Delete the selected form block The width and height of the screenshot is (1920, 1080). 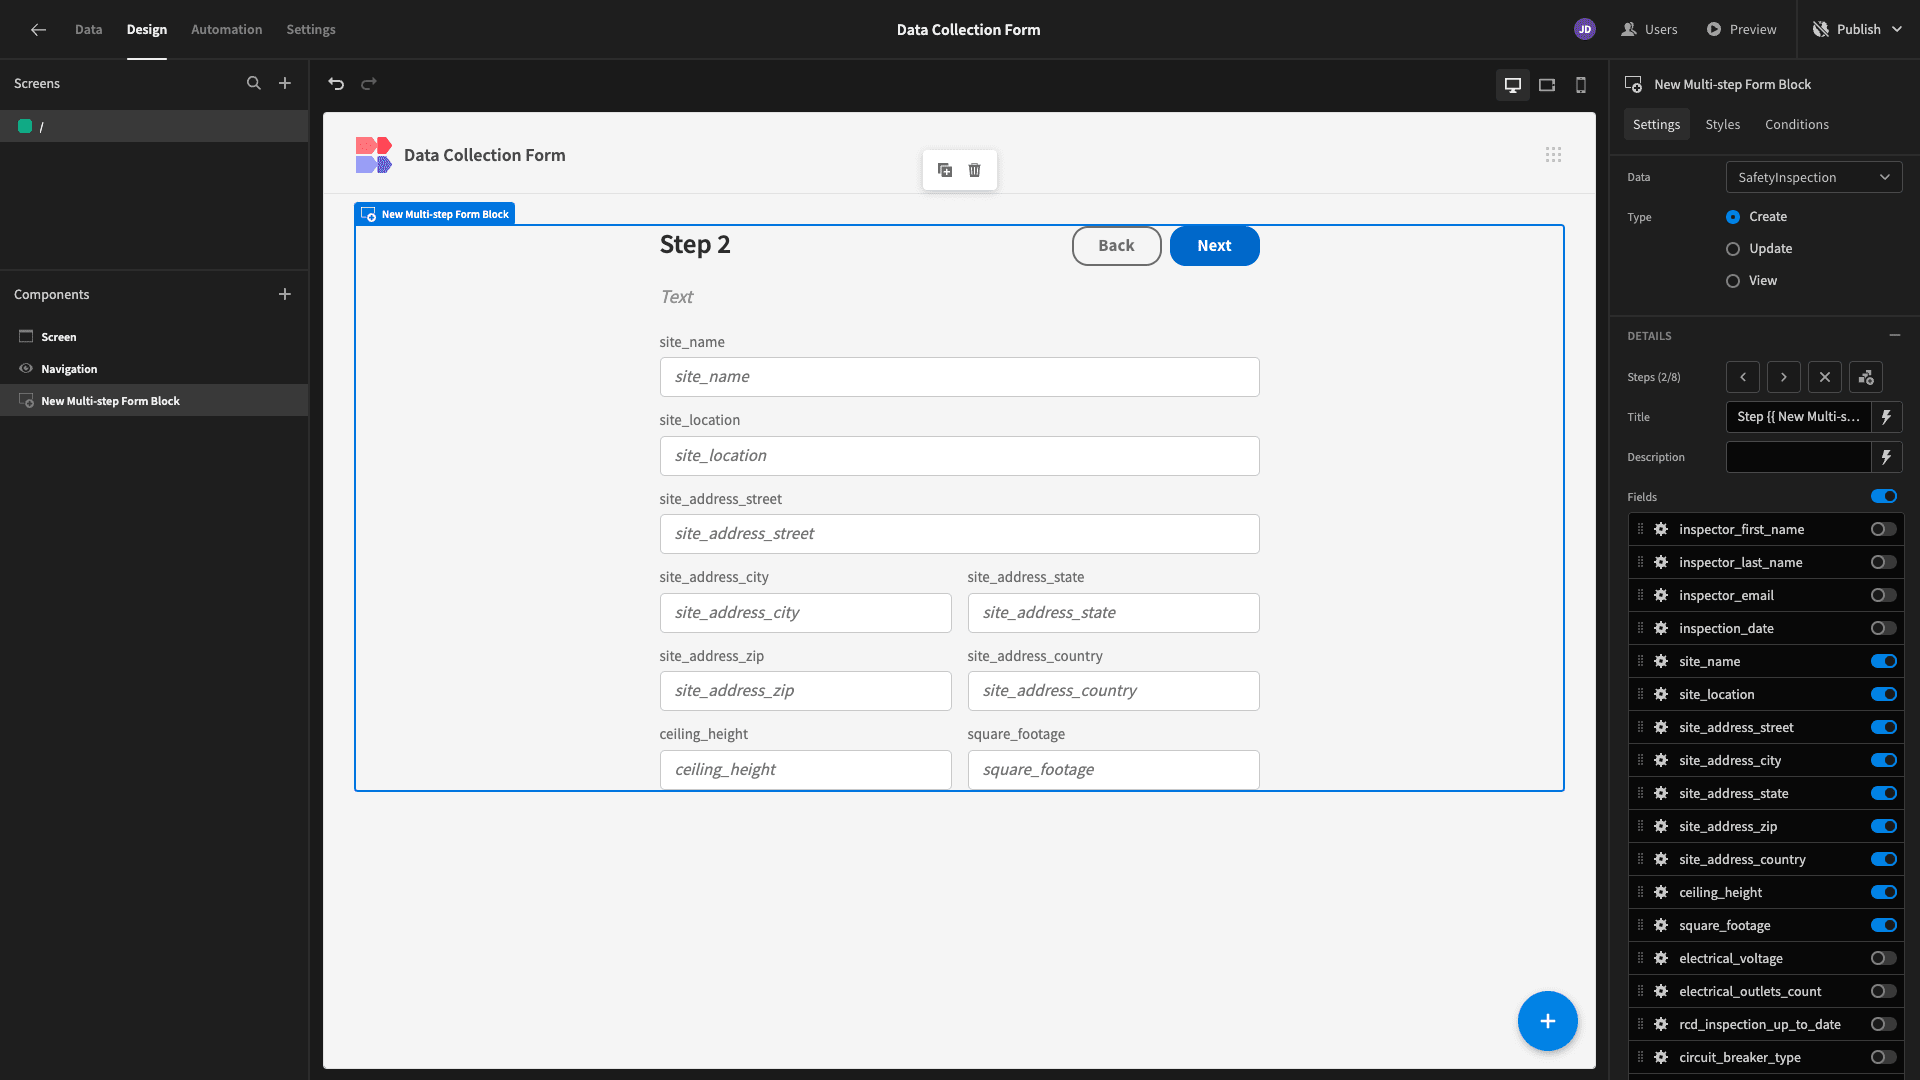(x=975, y=170)
